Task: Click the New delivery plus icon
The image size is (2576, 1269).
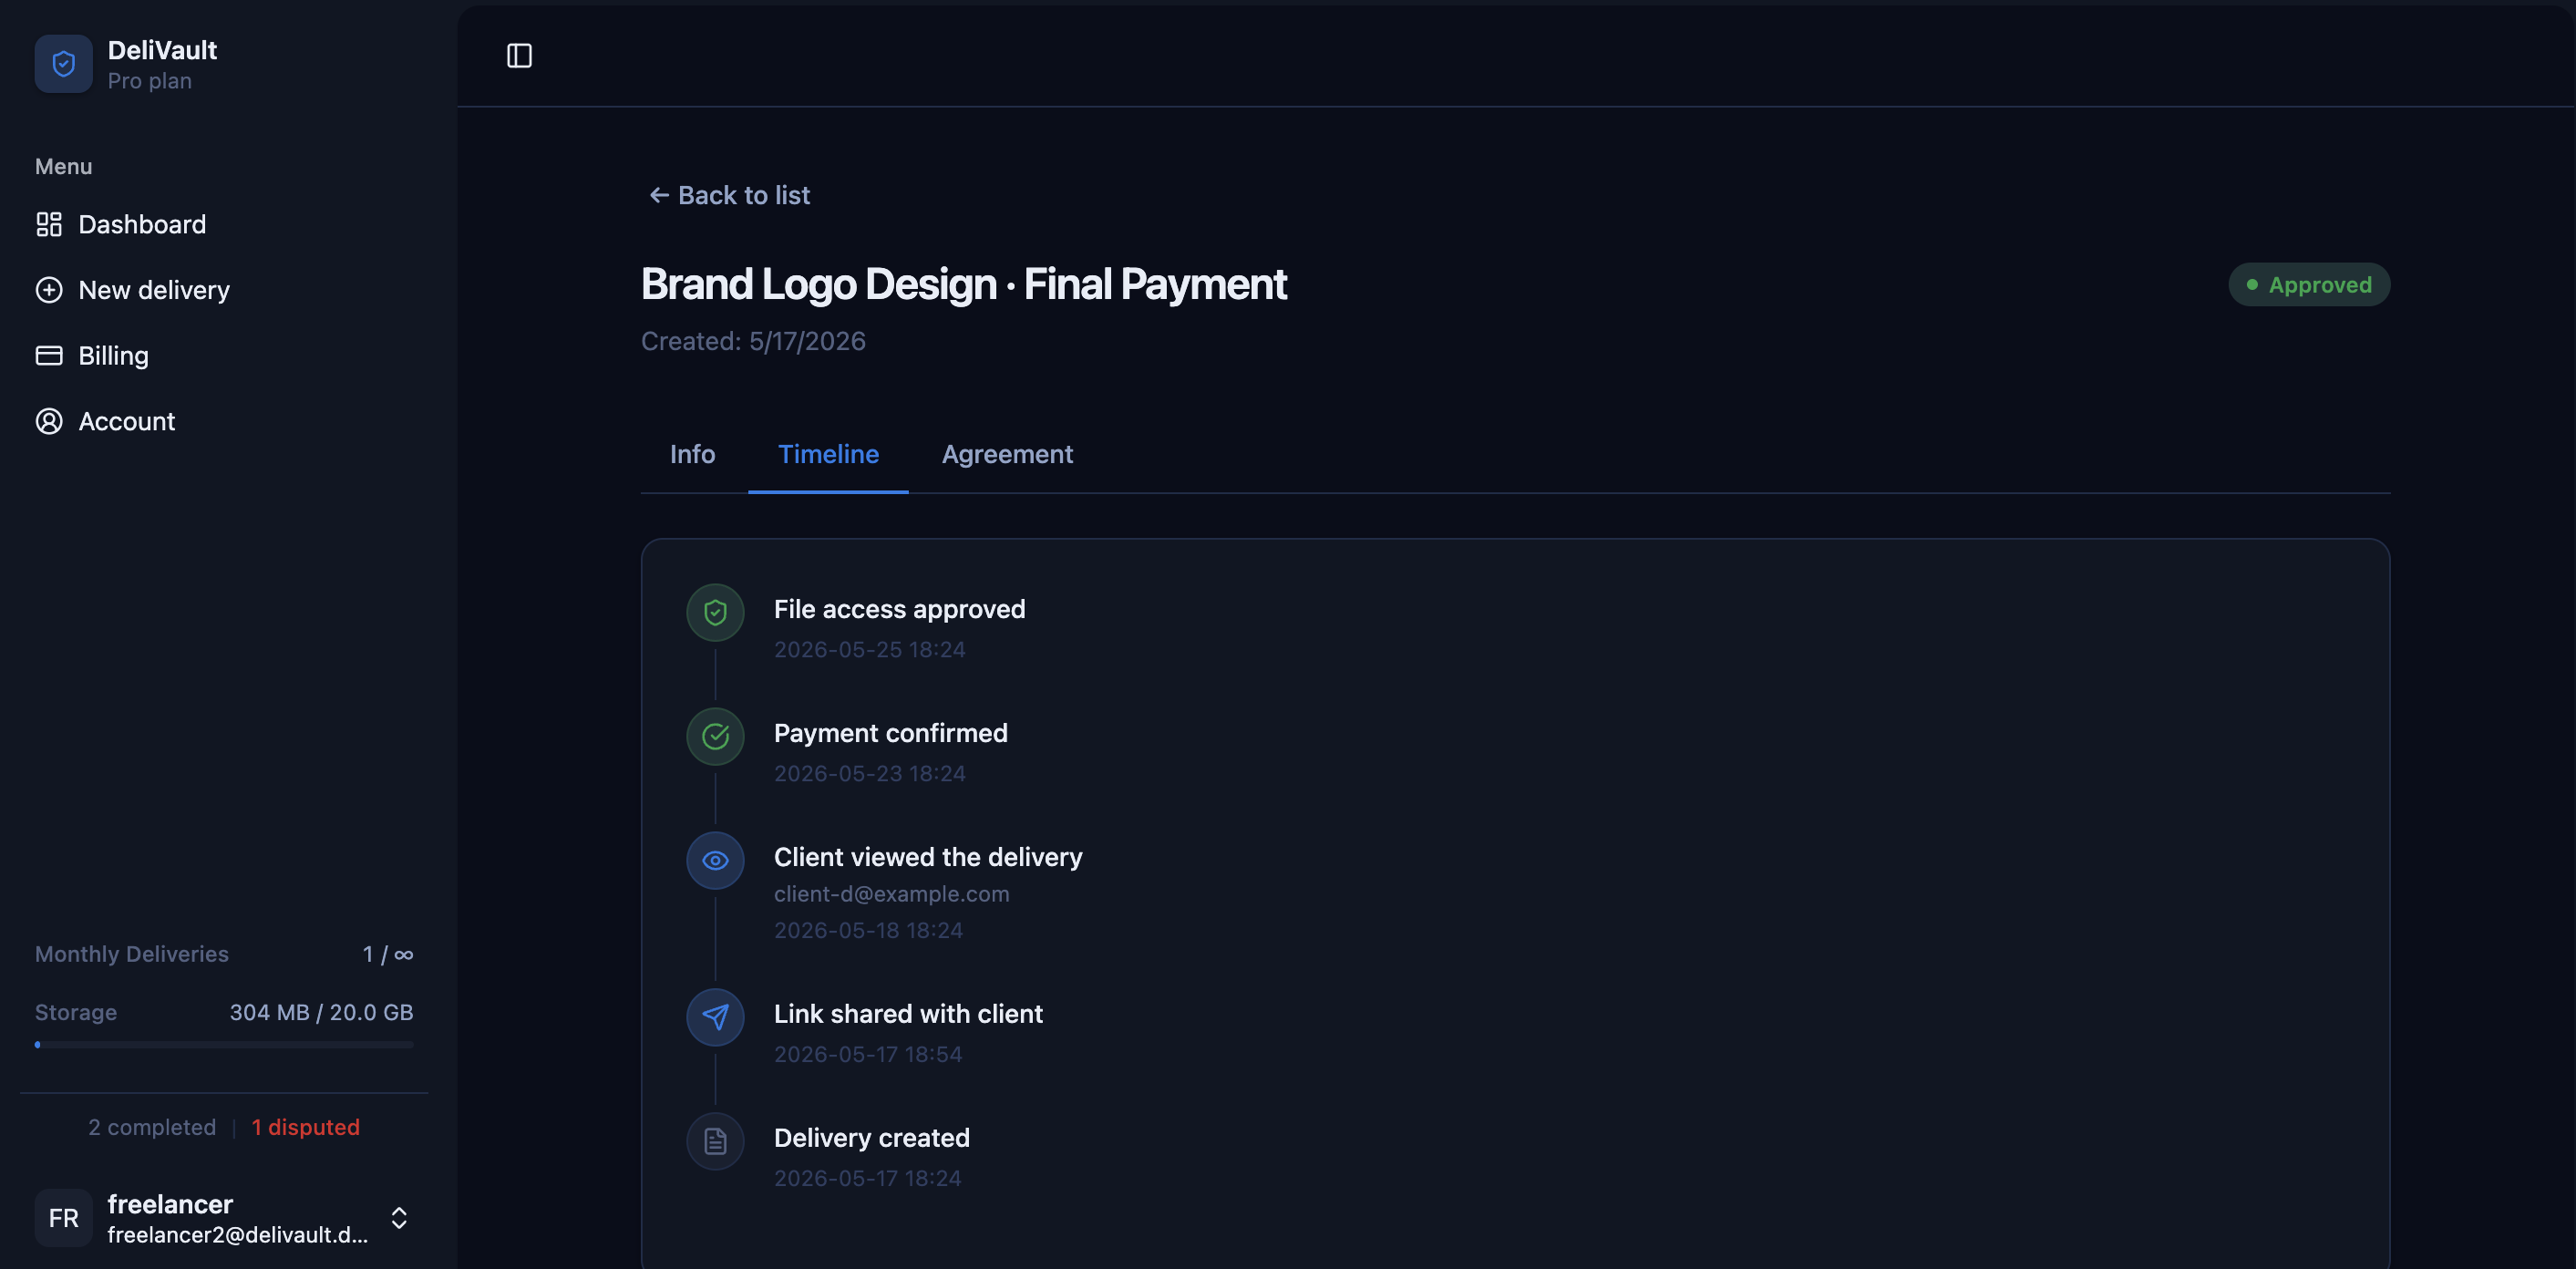Action: (49, 290)
